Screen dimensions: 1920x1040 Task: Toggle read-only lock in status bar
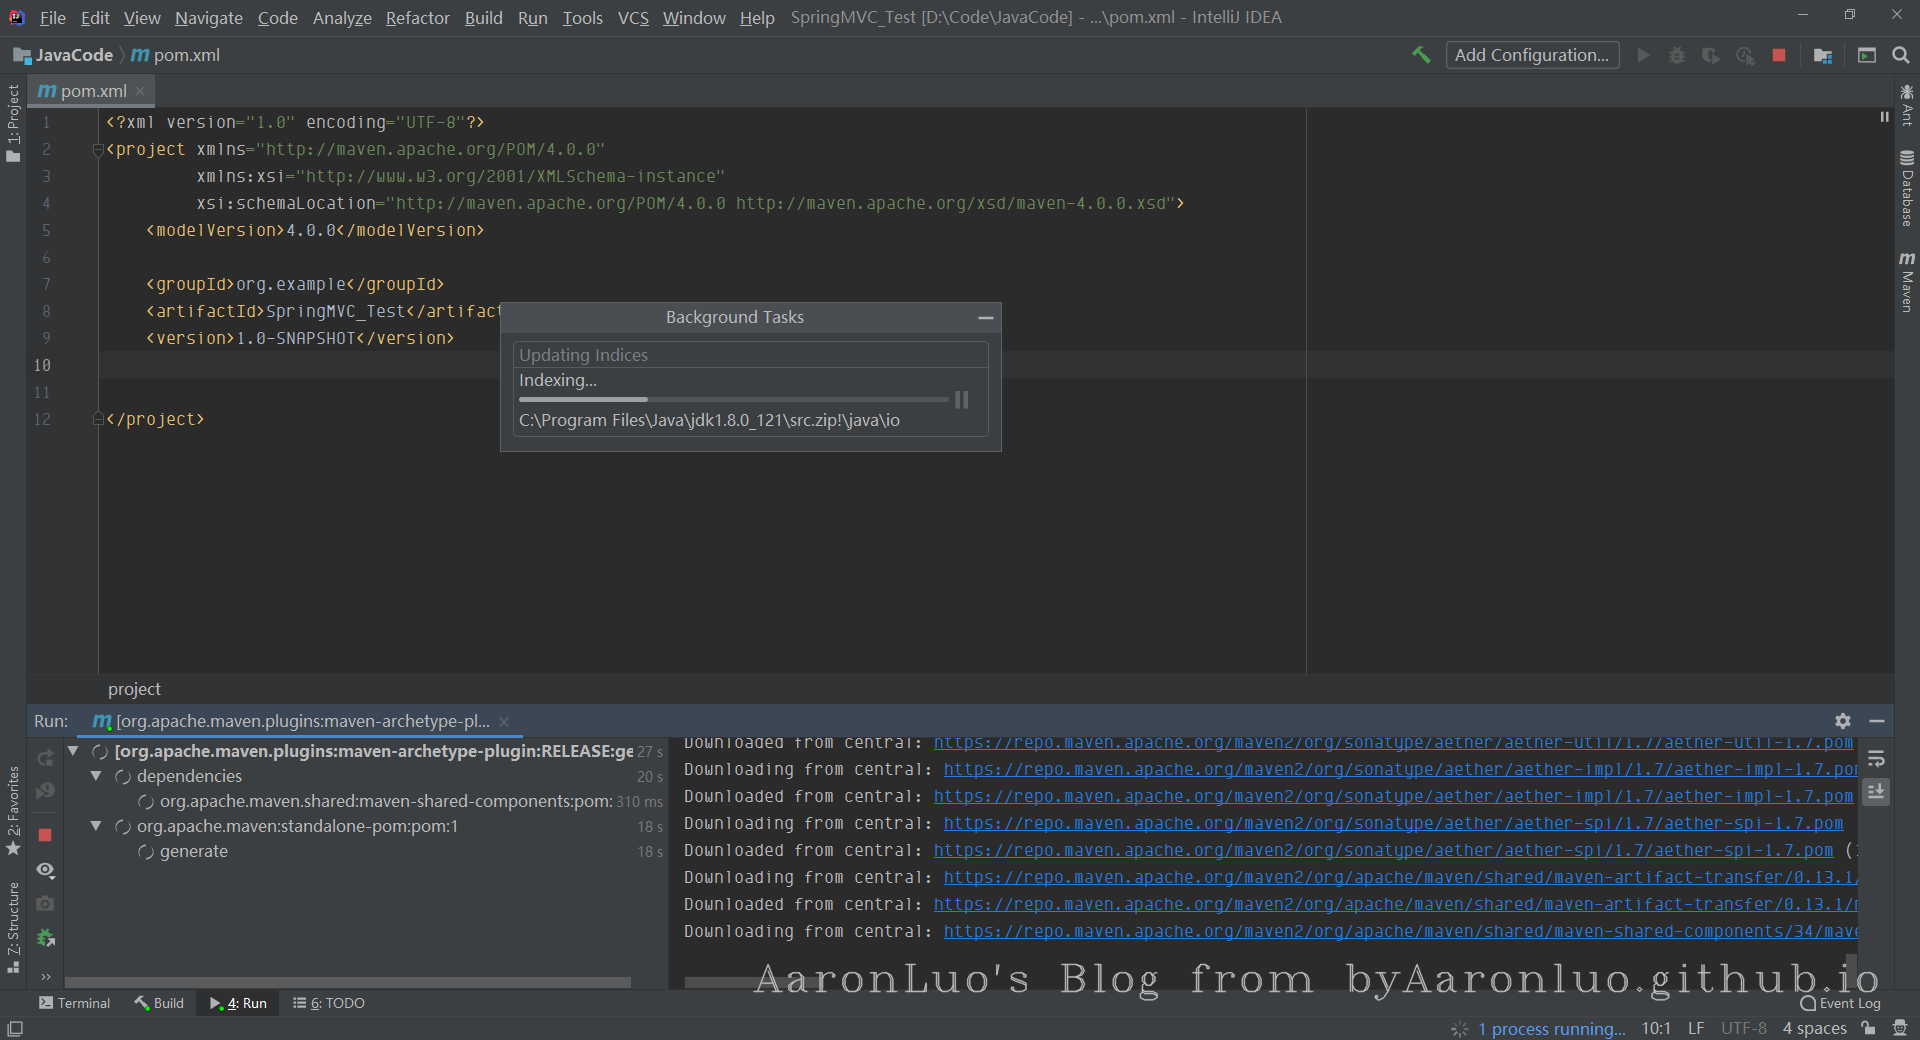click(x=1868, y=1028)
